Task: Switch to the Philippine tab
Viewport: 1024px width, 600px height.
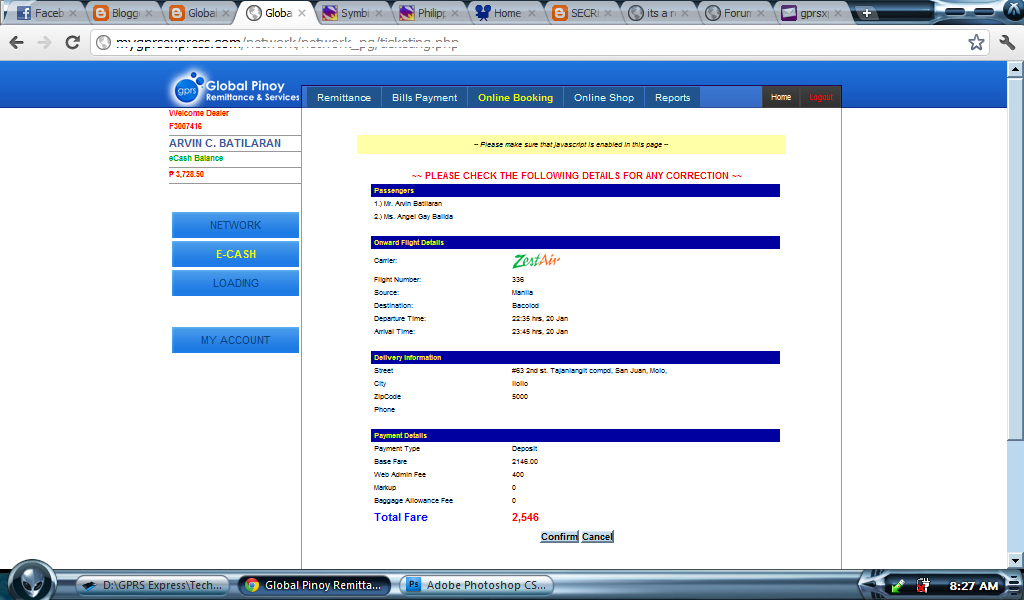Action: pyautogui.click(x=429, y=13)
